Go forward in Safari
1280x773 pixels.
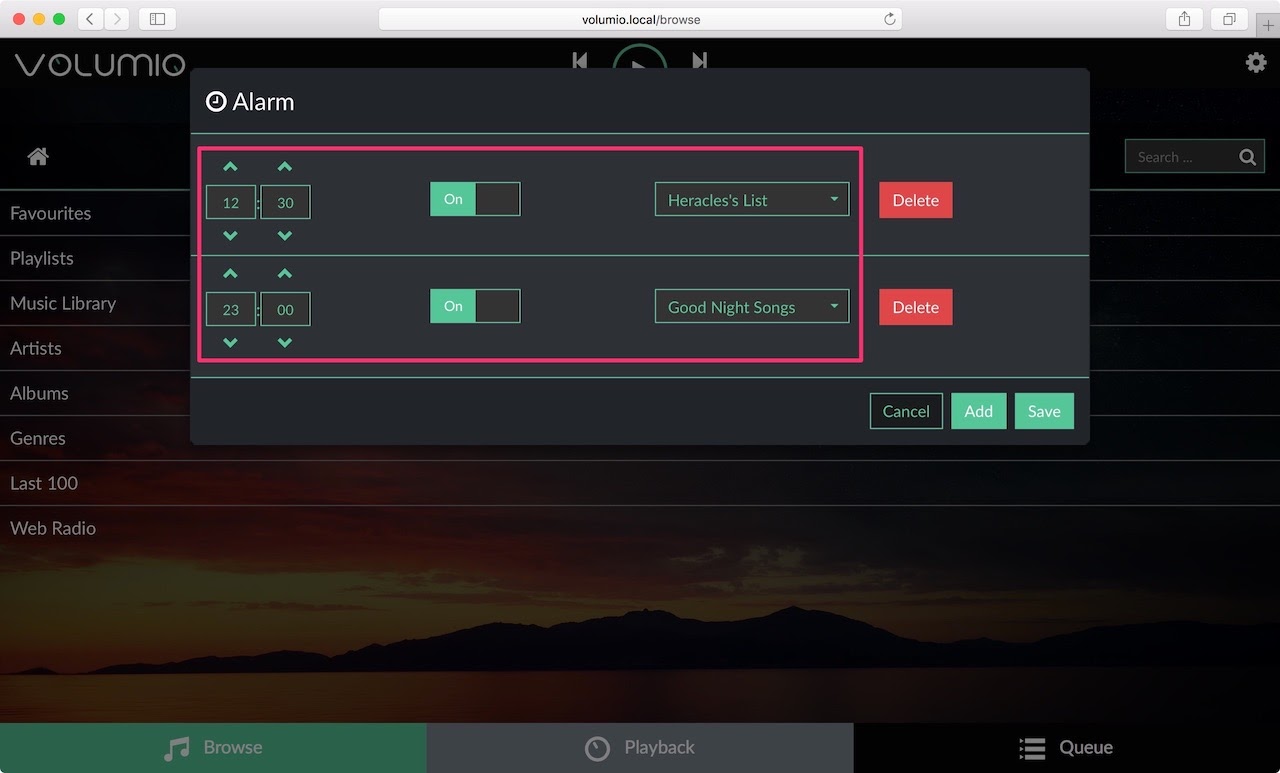pos(117,19)
